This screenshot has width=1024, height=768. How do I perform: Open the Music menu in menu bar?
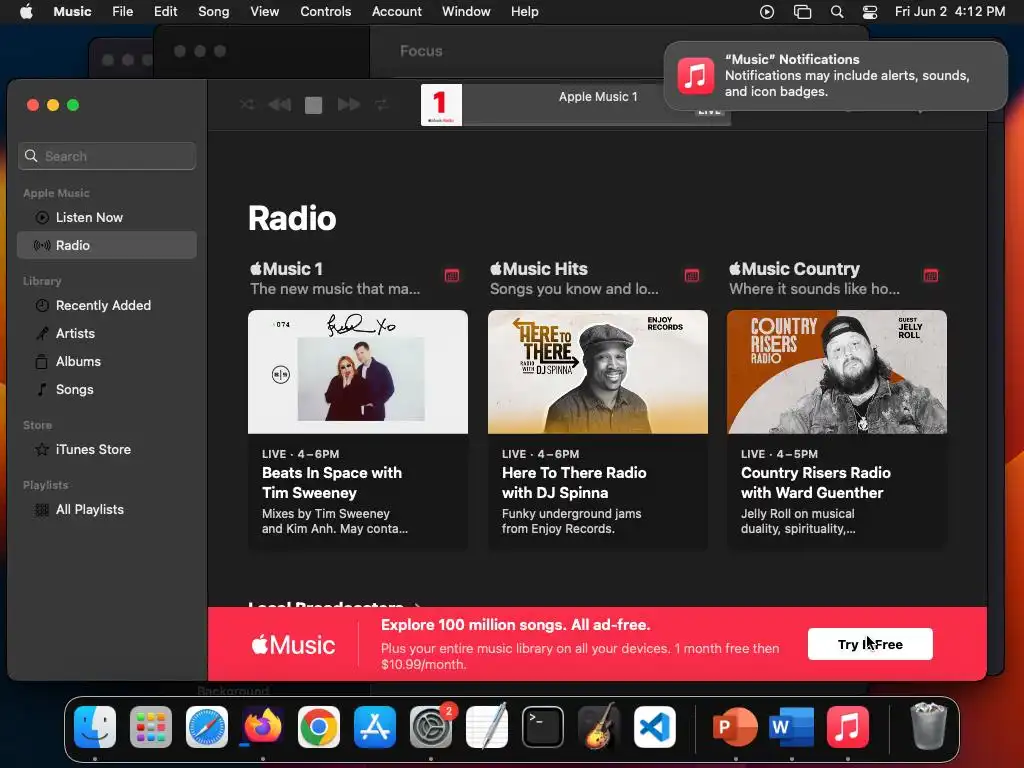[x=72, y=12]
